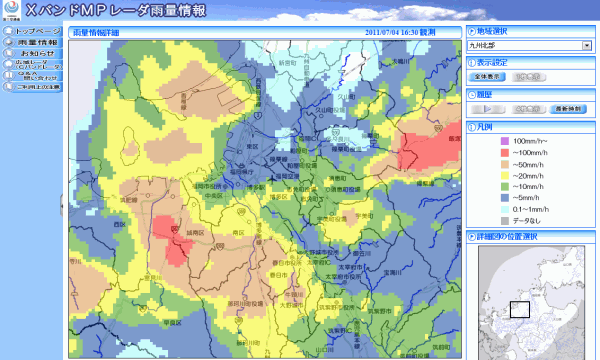Open the Q&A 問い合わせ page
The image size is (600, 360).
click(x=32, y=76)
